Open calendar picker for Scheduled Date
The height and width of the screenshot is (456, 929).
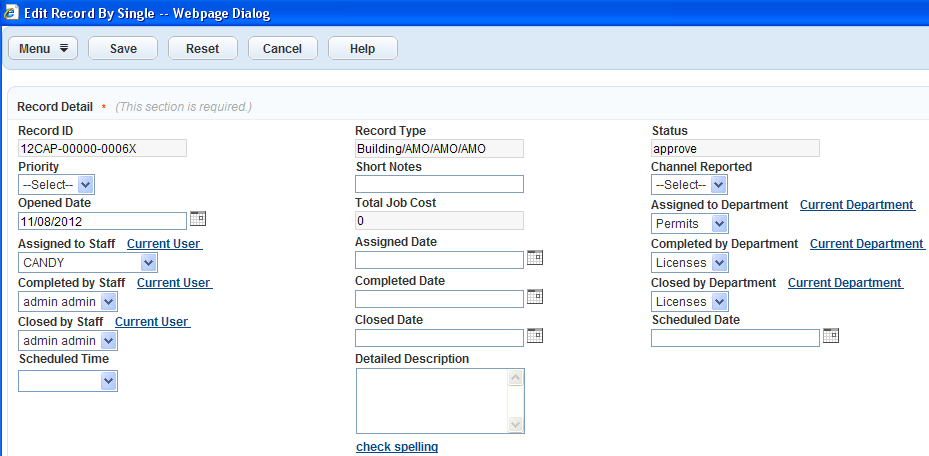coord(830,336)
